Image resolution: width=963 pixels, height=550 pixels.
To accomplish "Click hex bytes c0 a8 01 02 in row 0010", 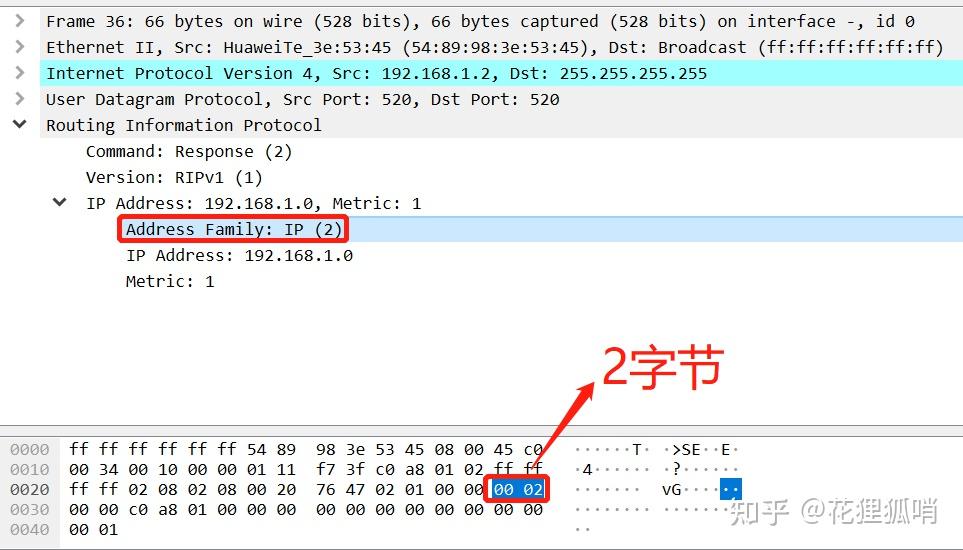I will pos(429,470).
